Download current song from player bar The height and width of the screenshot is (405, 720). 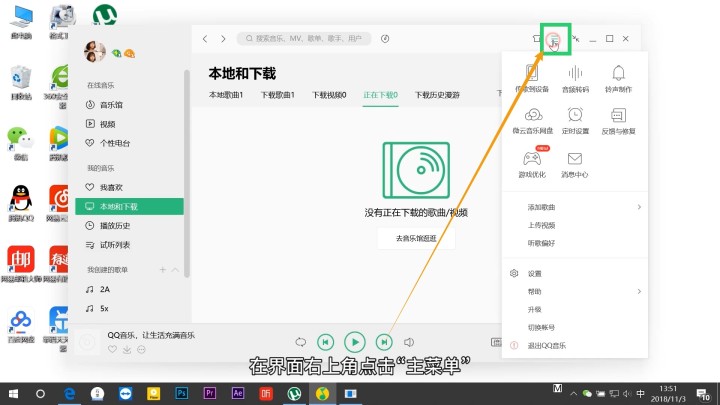point(127,349)
